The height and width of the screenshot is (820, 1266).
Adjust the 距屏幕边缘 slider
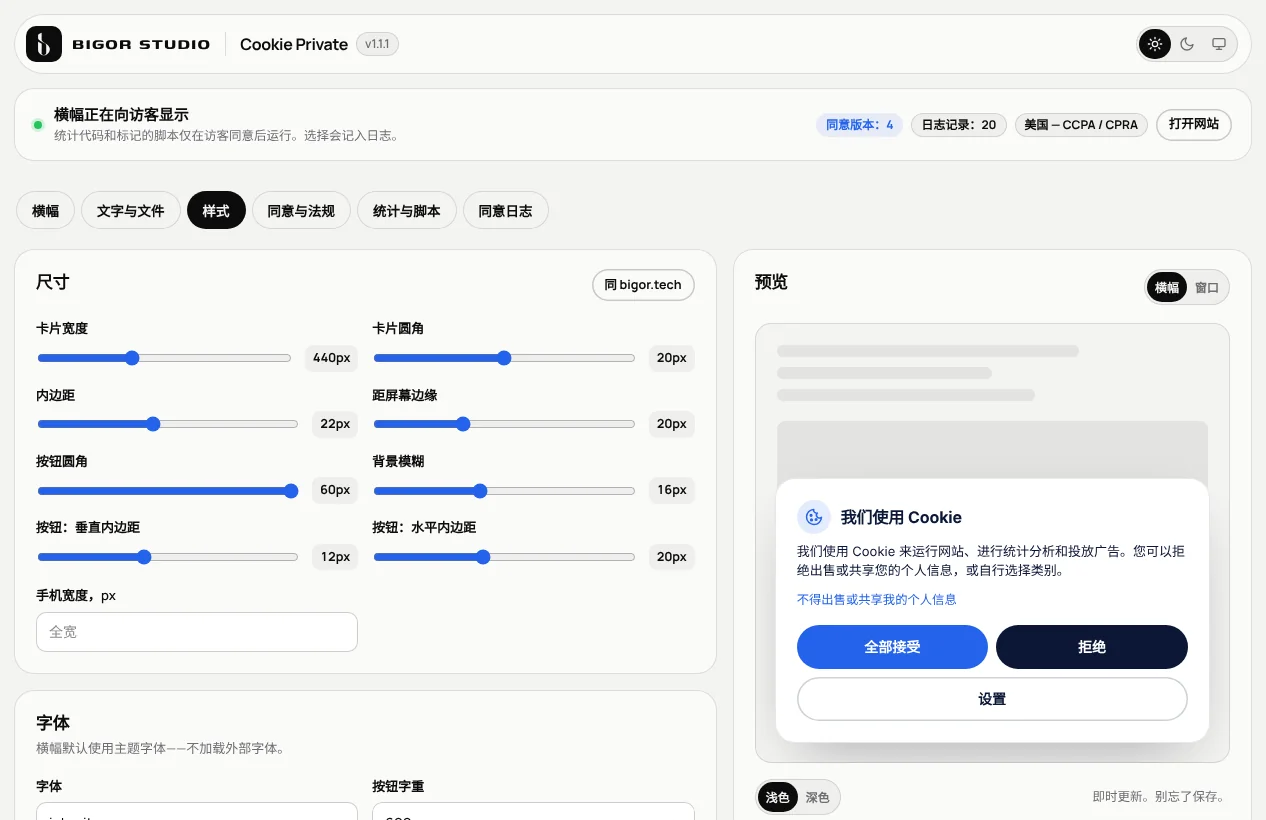click(504, 424)
